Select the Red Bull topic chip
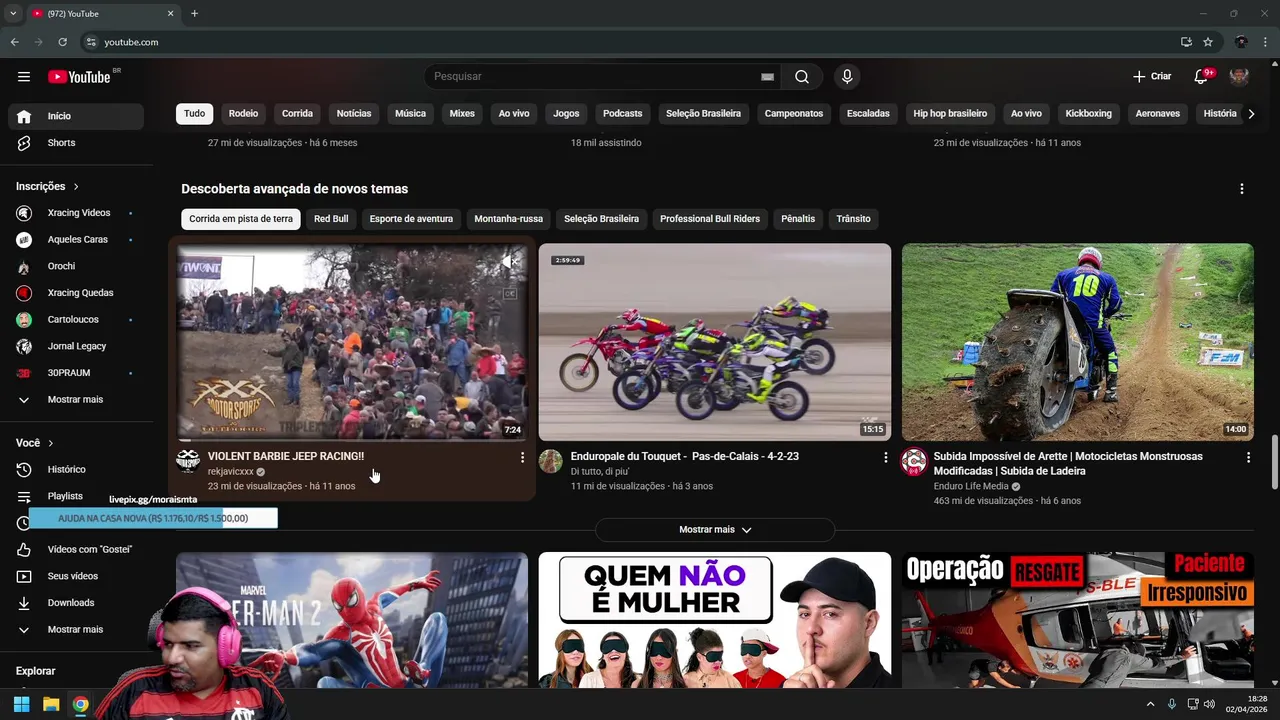This screenshot has width=1280, height=720. click(x=331, y=219)
